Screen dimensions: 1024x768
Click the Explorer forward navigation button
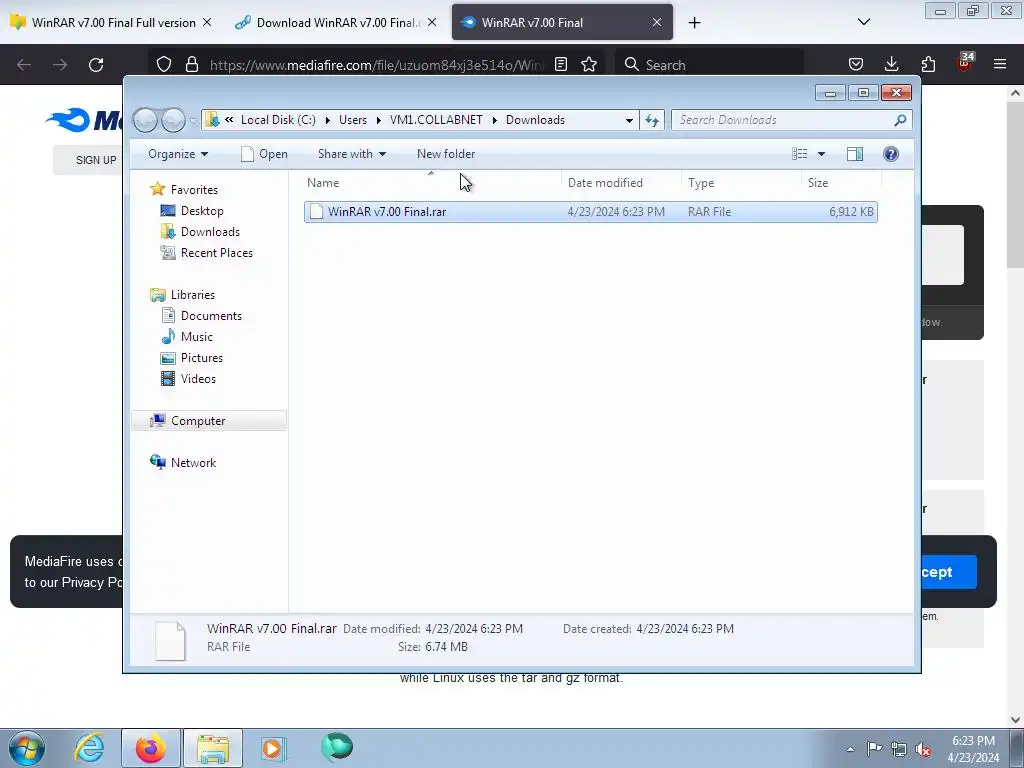pos(173,120)
